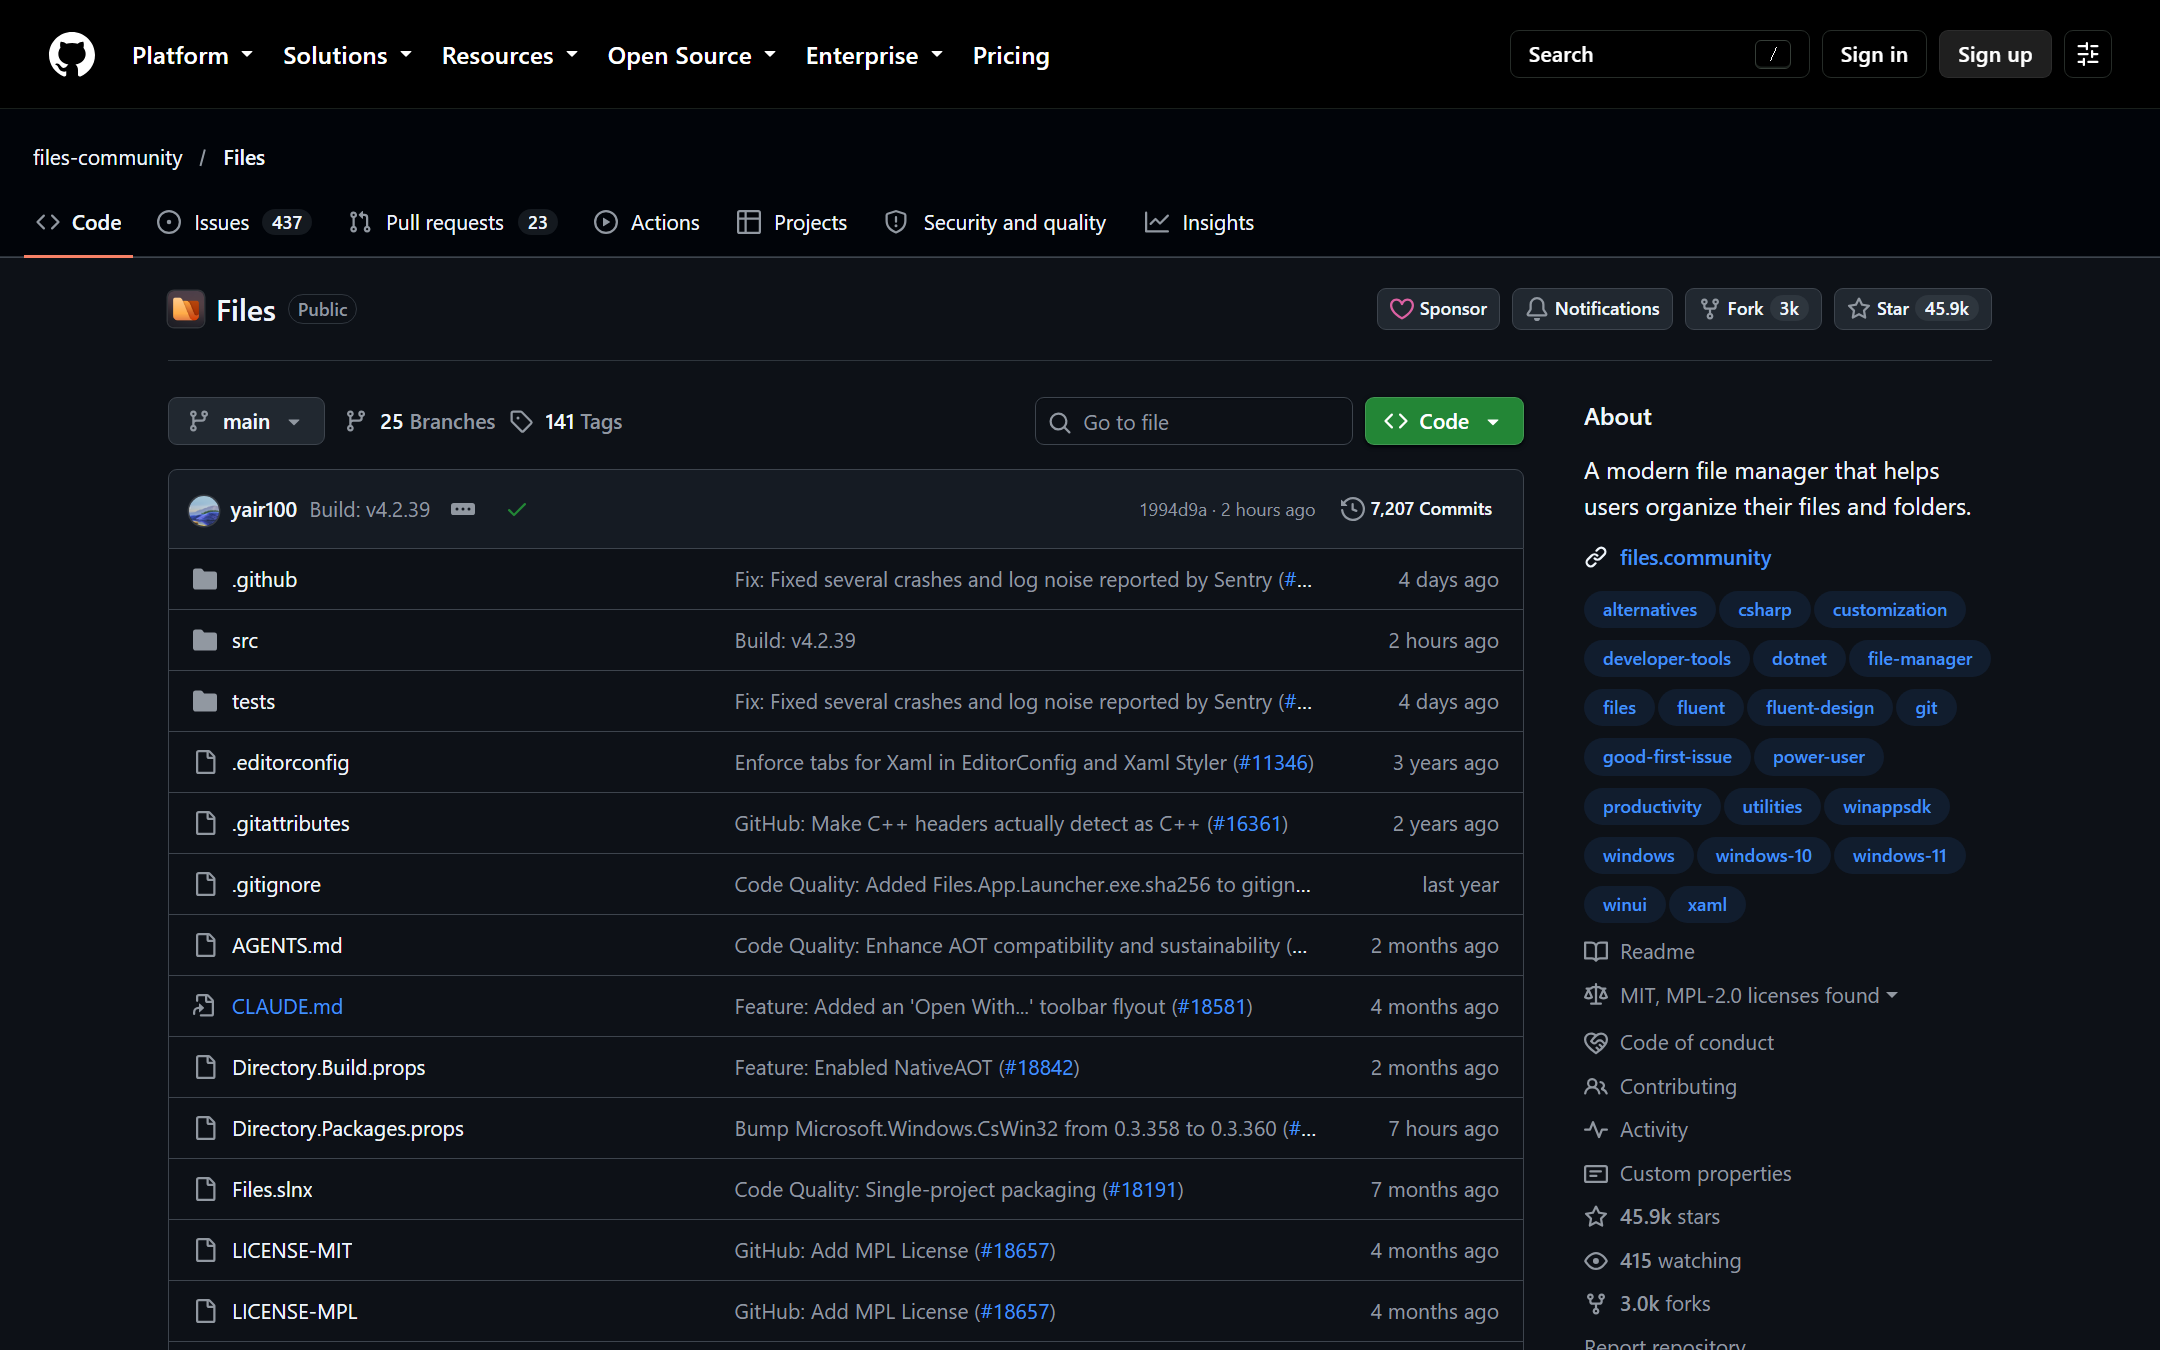Click the tag icon next to 141 Tags
The image size is (2160, 1350).
pyautogui.click(x=521, y=422)
